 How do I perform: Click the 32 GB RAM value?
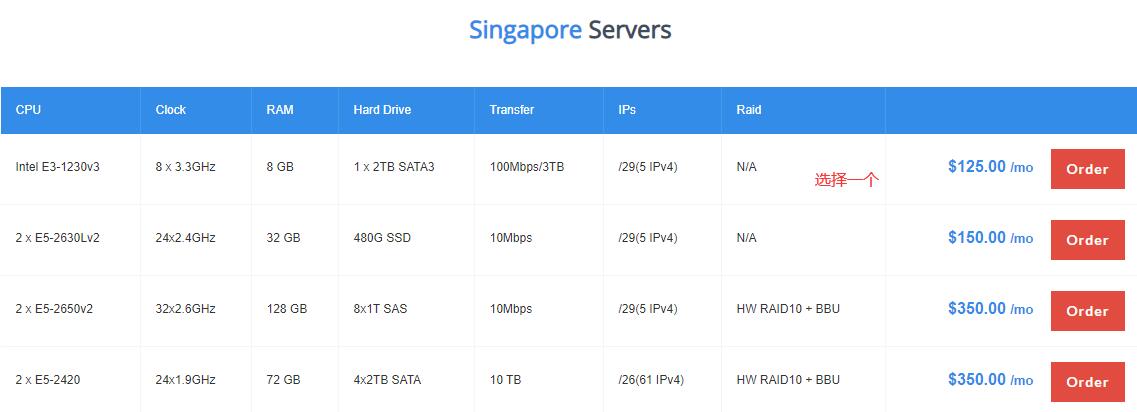tap(284, 238)
